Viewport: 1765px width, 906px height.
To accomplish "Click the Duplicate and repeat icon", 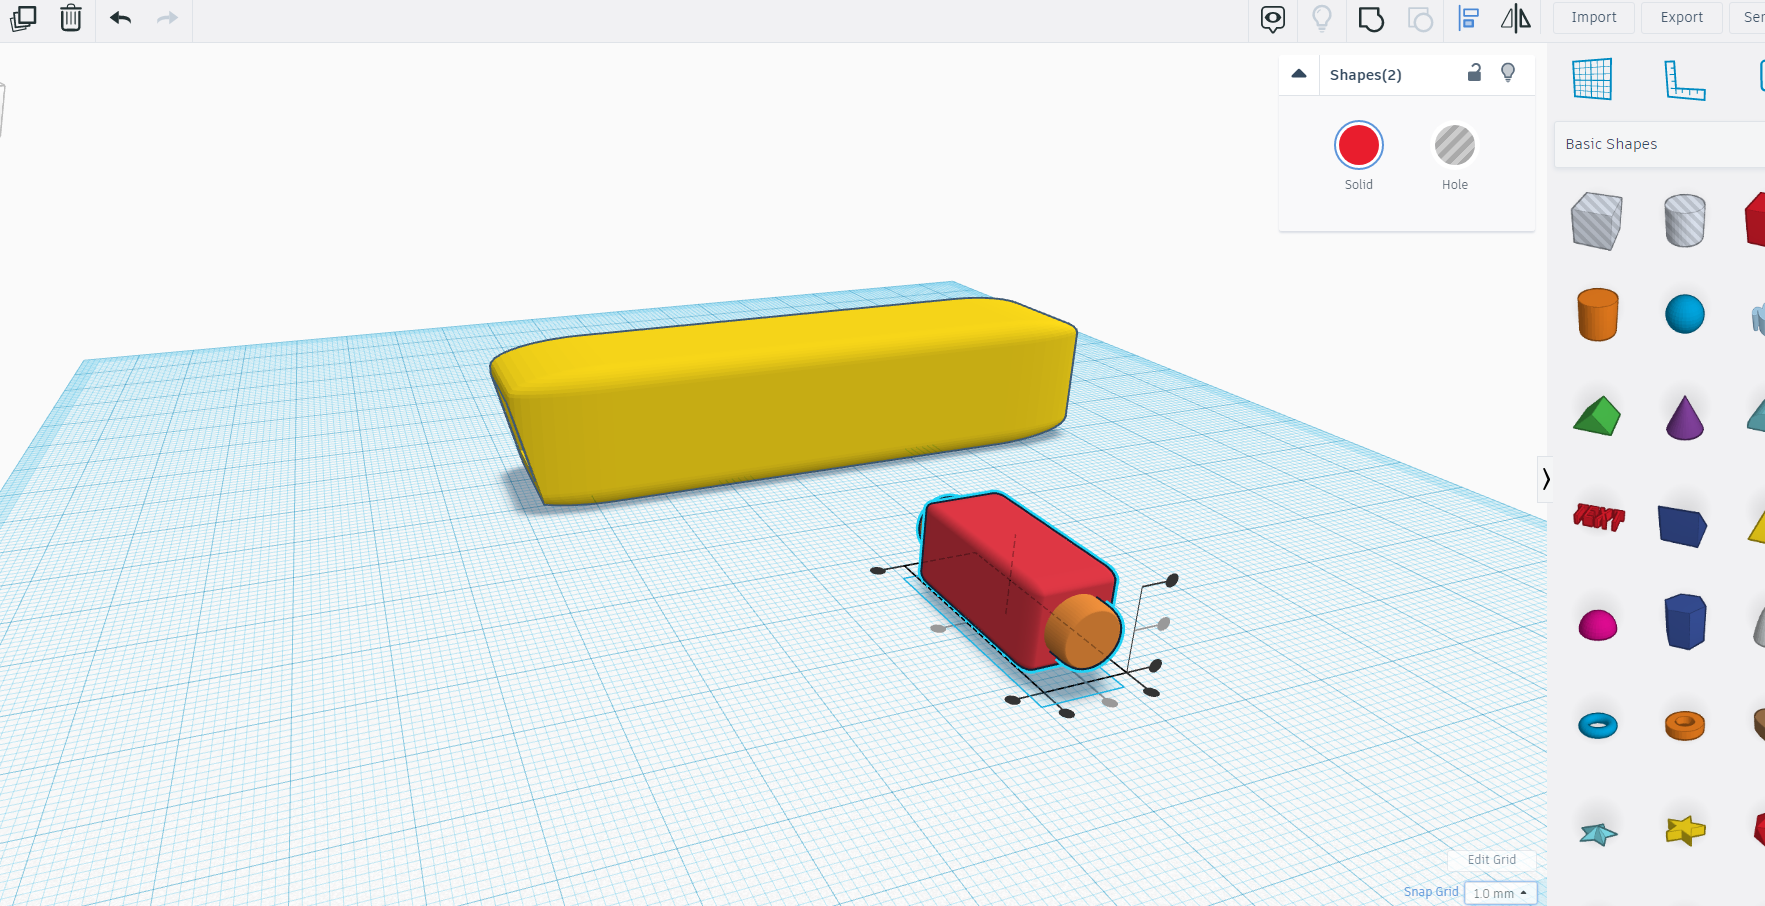I will click(x=23, y=18).
